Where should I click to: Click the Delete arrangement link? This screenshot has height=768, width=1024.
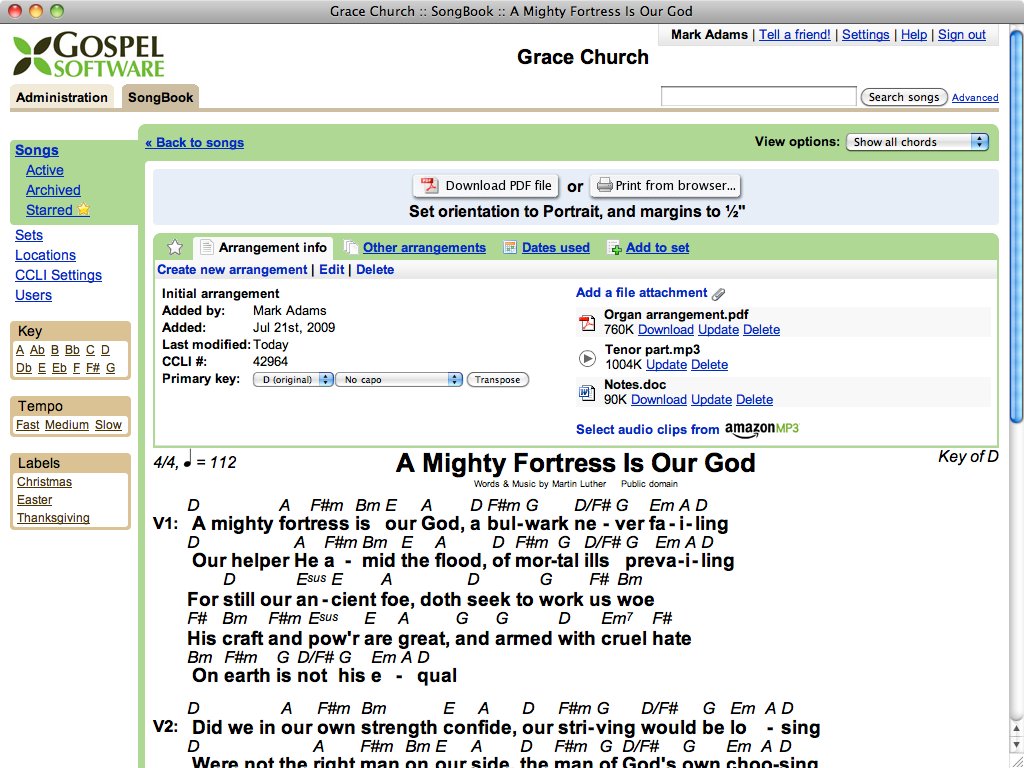pos(376,270)
